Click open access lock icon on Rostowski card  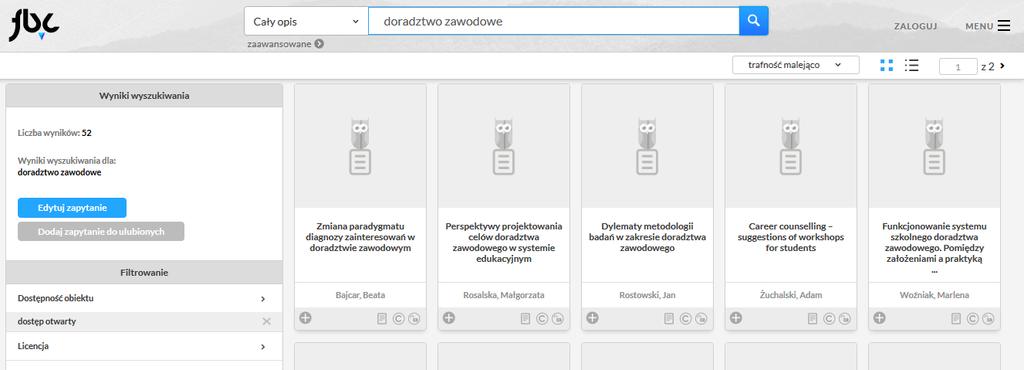701,319
